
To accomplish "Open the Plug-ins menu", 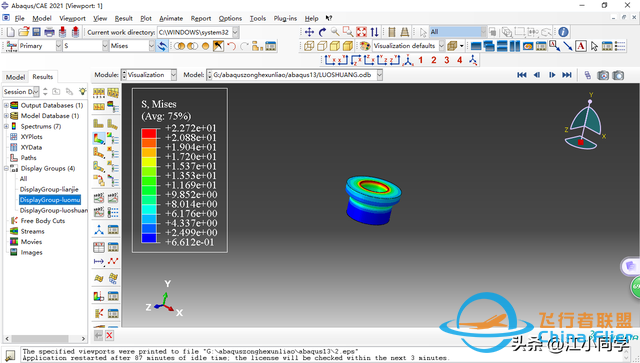I will point(285,18).
